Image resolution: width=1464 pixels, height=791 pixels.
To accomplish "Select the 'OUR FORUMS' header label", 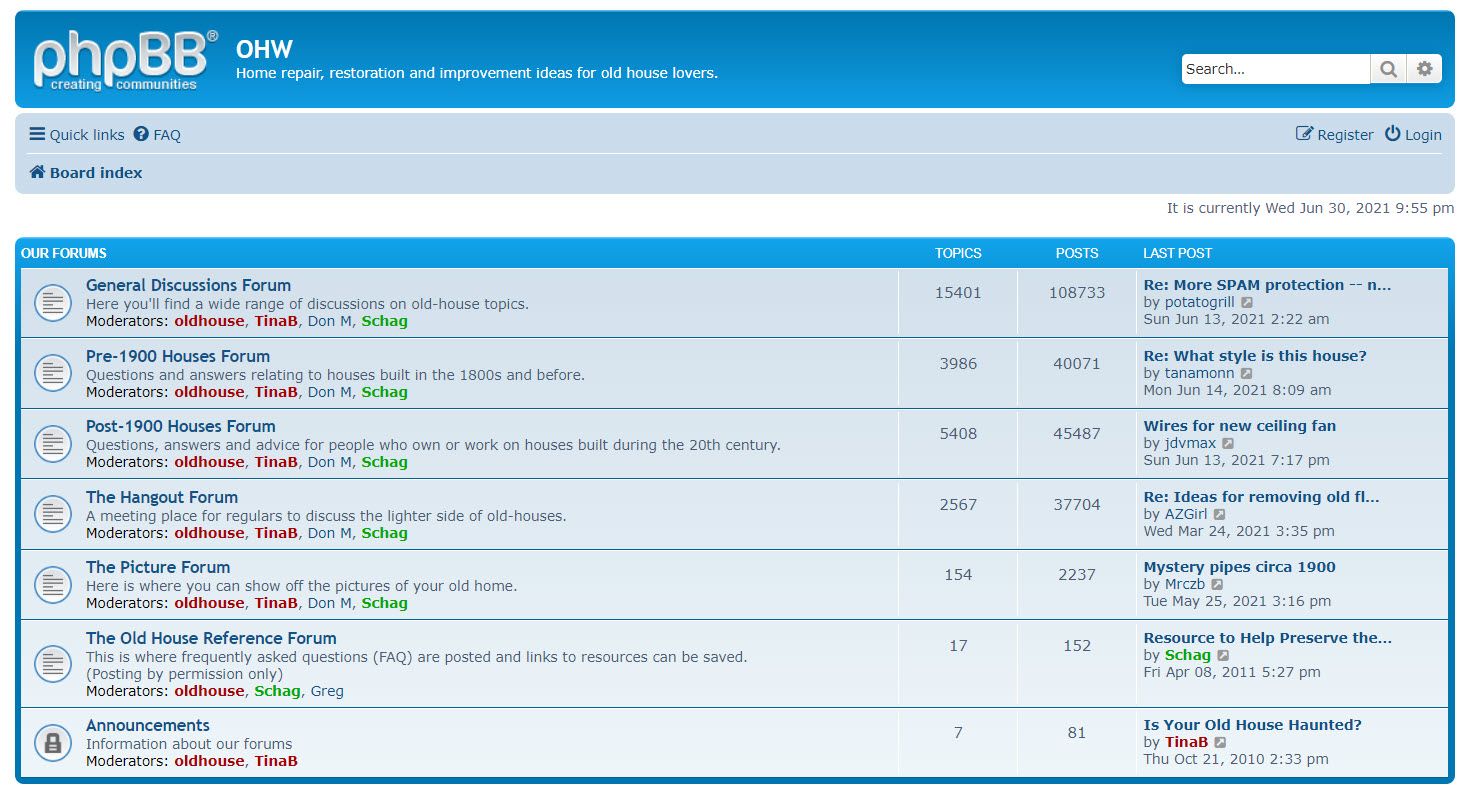I will click(64, 253).
